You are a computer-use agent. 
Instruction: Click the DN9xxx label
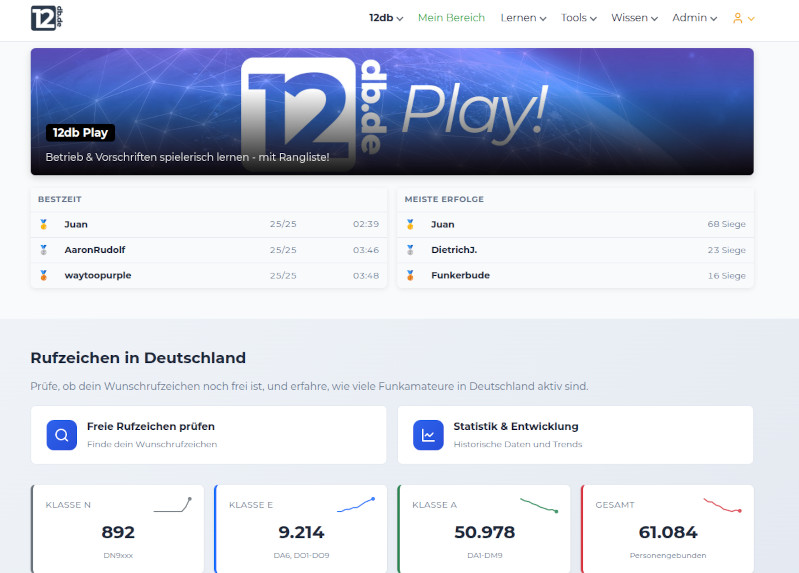118,555
